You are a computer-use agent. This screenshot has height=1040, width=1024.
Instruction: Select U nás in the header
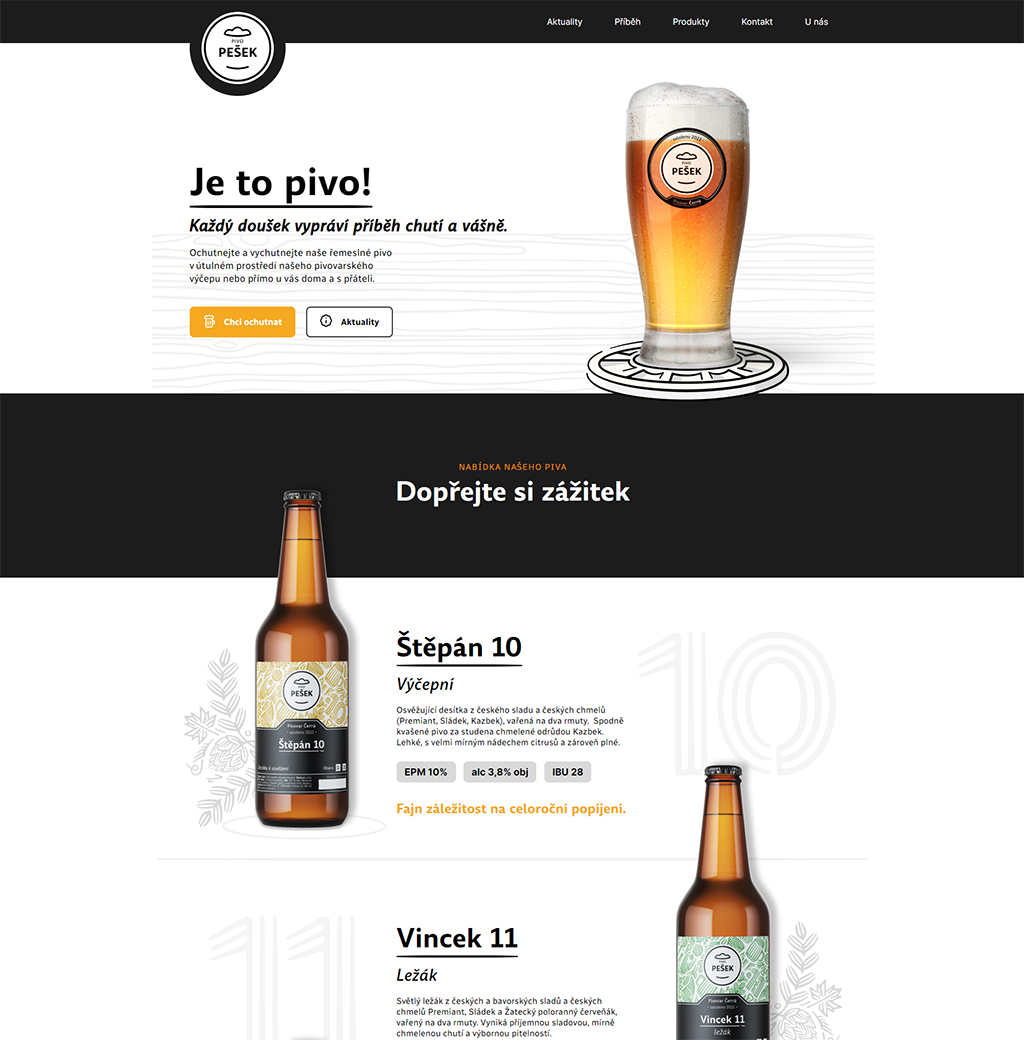[816, 22]
